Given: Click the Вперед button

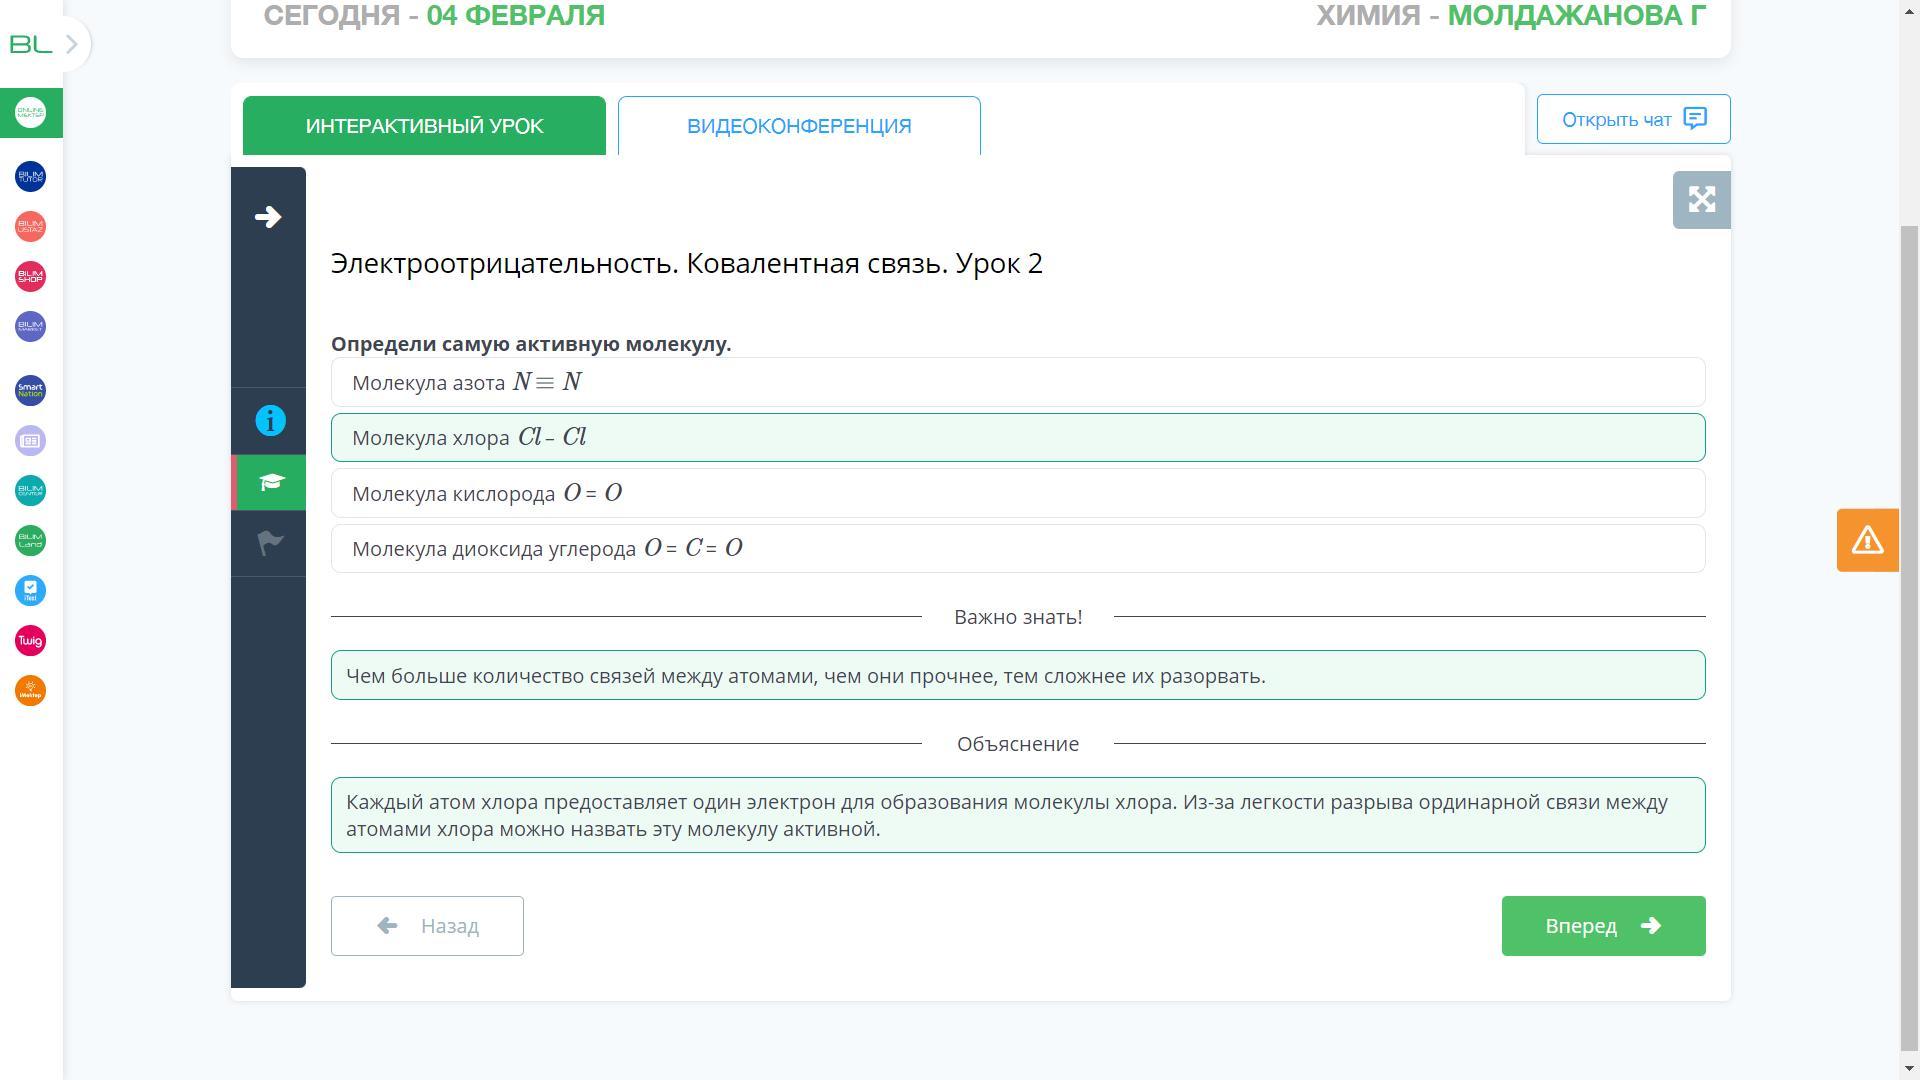Looking at the screenshot, I should click(1602, 926).
